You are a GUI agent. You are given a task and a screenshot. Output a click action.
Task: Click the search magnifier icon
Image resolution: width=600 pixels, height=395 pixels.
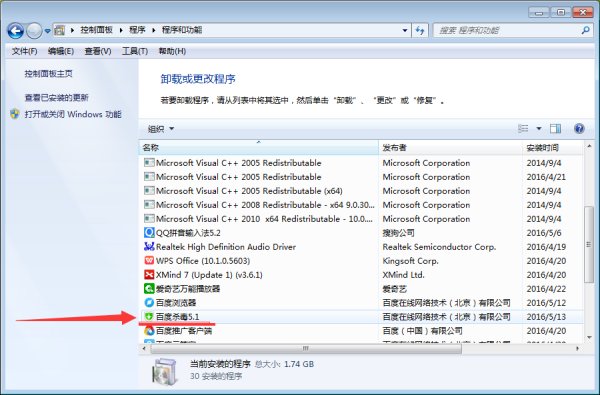585,30
